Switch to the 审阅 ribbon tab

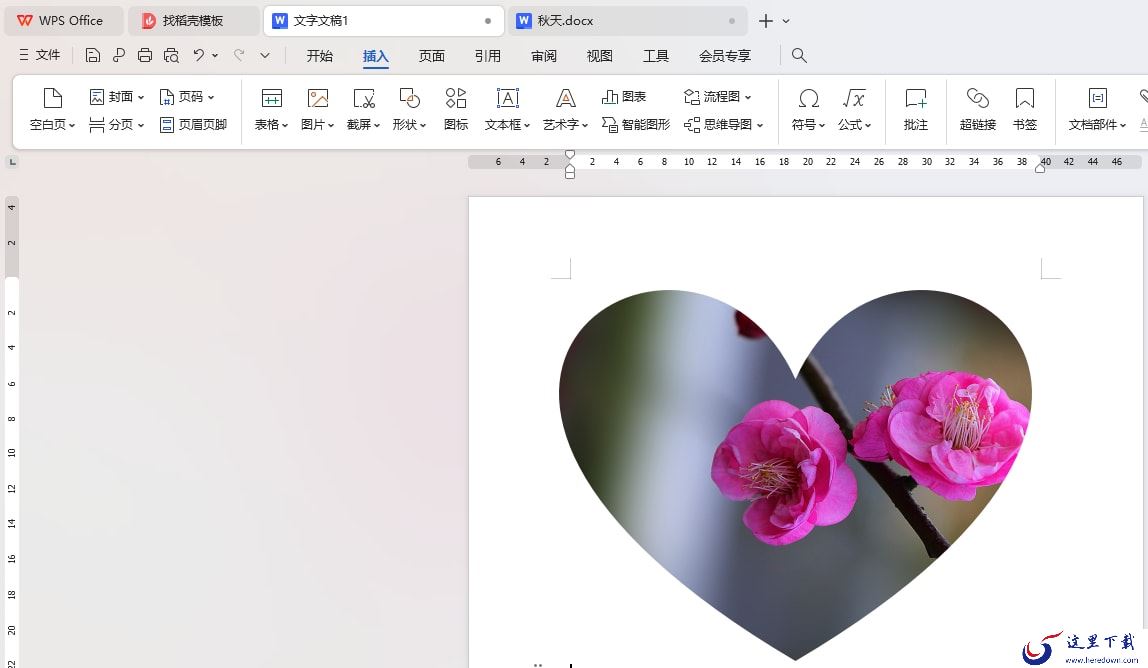(x=544, y=56)
